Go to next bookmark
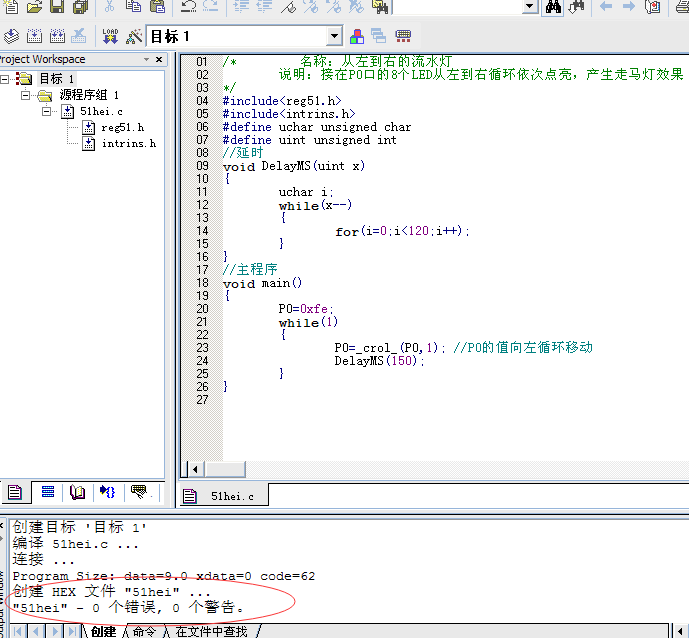Screen dimensions: 689x638 point(311,6)
